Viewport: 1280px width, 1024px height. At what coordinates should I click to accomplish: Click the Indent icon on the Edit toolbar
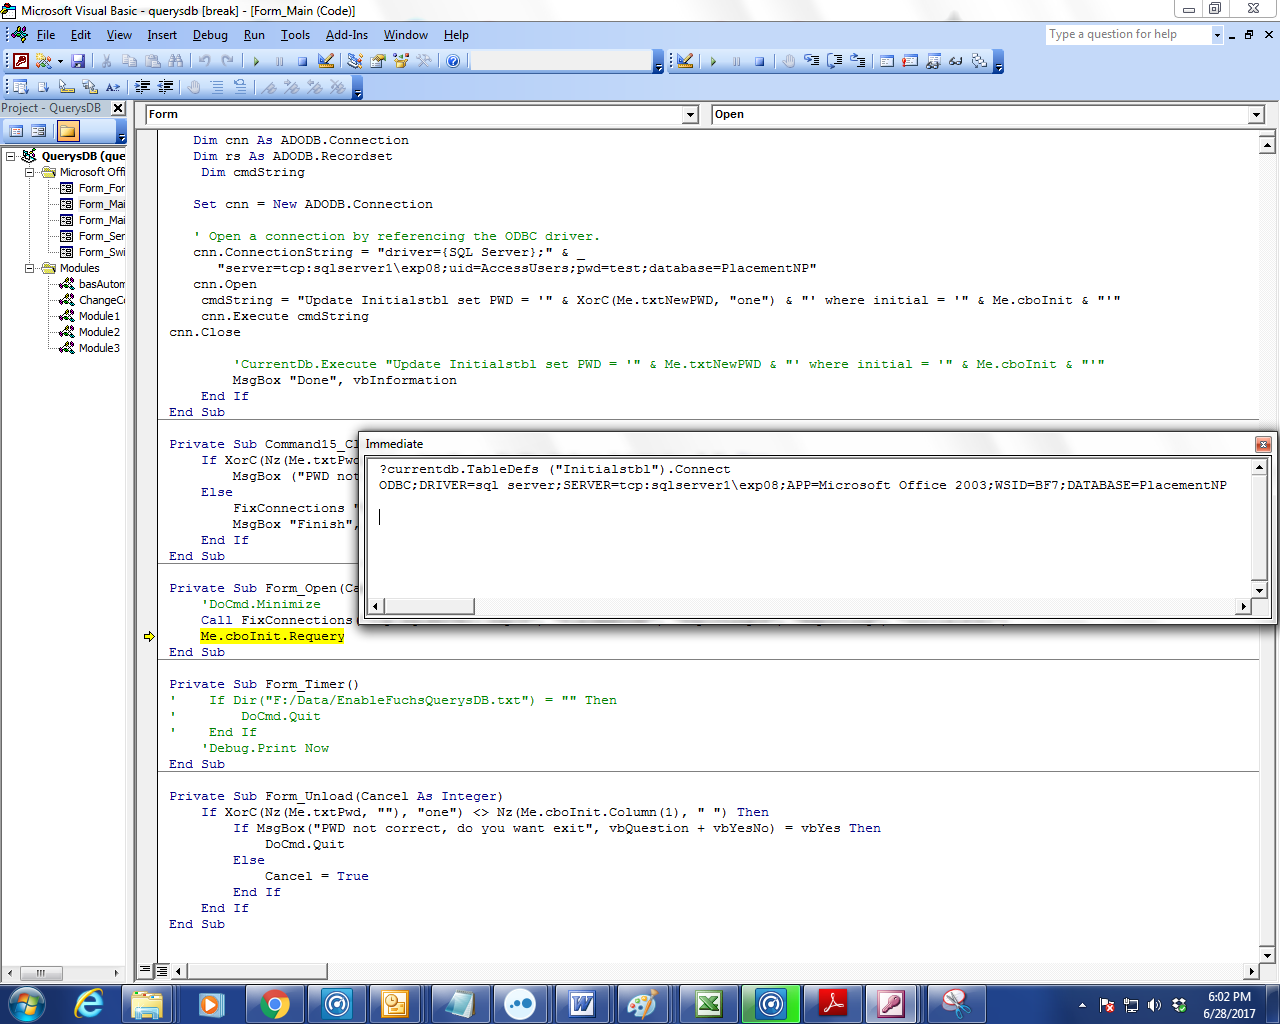click(143, 87)
